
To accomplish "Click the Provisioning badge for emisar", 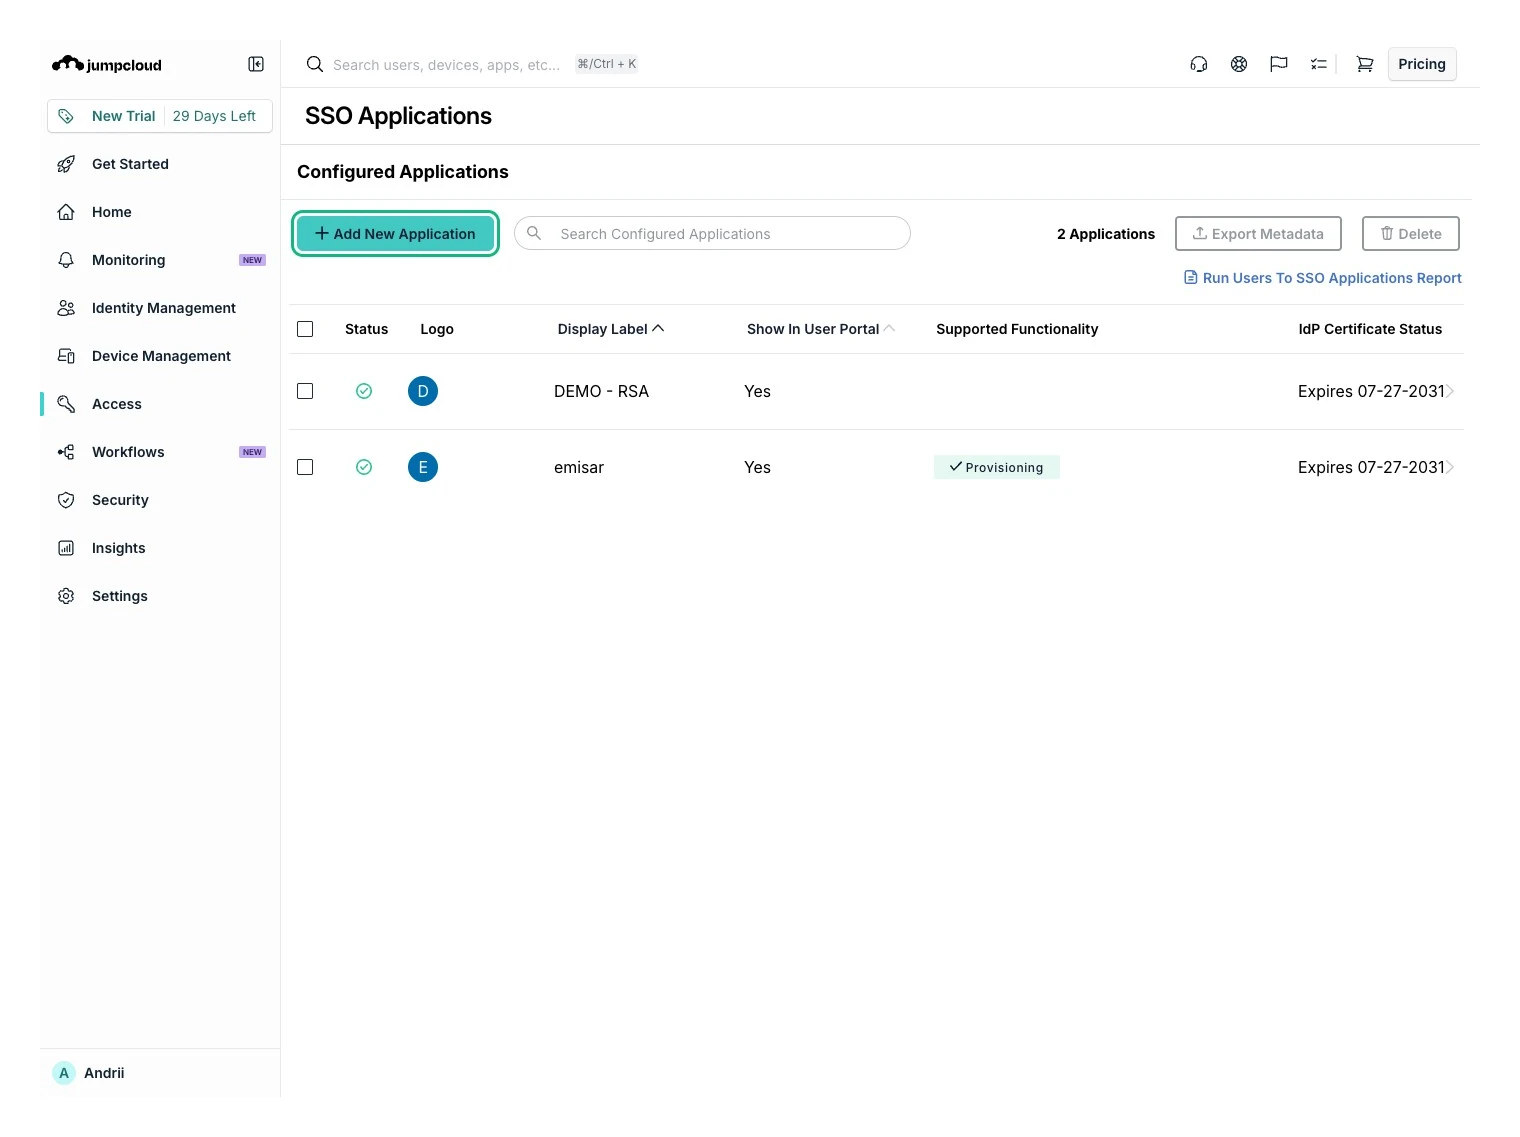I will 997,467.
